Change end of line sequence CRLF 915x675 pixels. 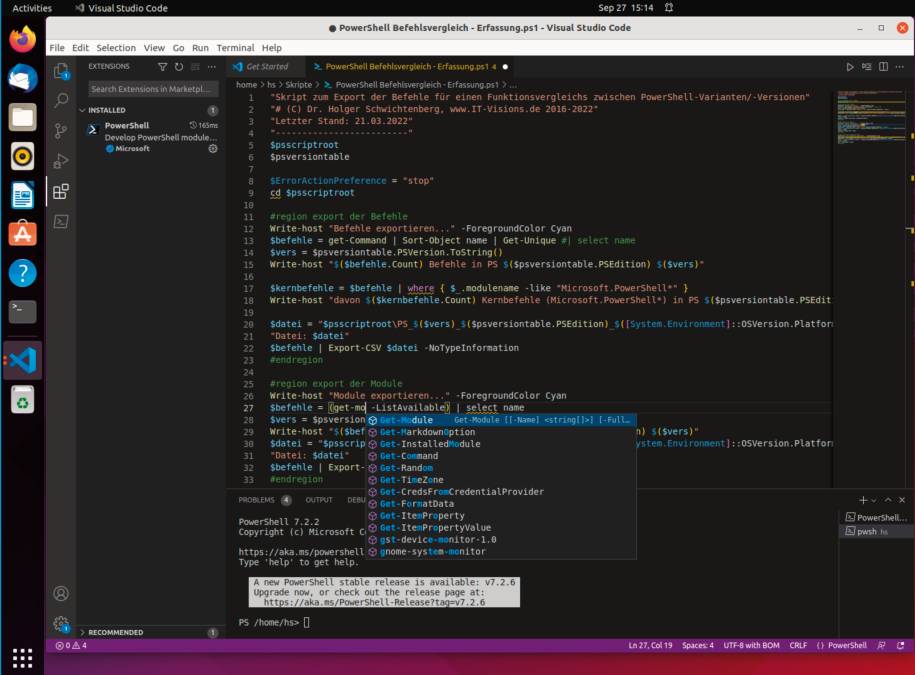tap(798, 645)
